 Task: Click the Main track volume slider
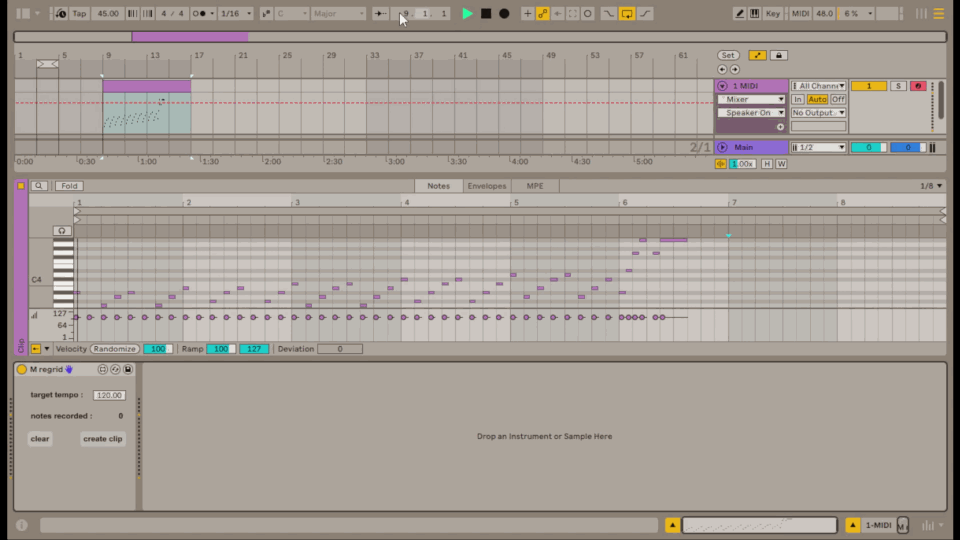pyautogui.click(x=868, y=147)
